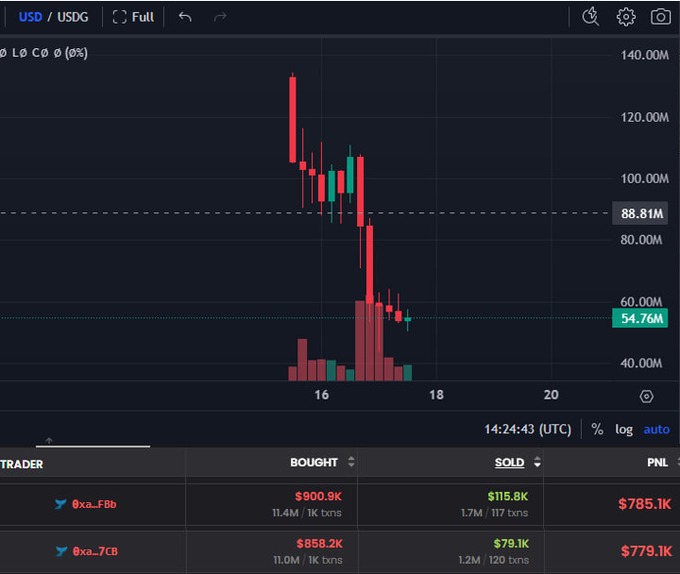Click the 140.00M price axis label
Image resolution: width=680 pixels, height=574 pixels.
(644, 55)
